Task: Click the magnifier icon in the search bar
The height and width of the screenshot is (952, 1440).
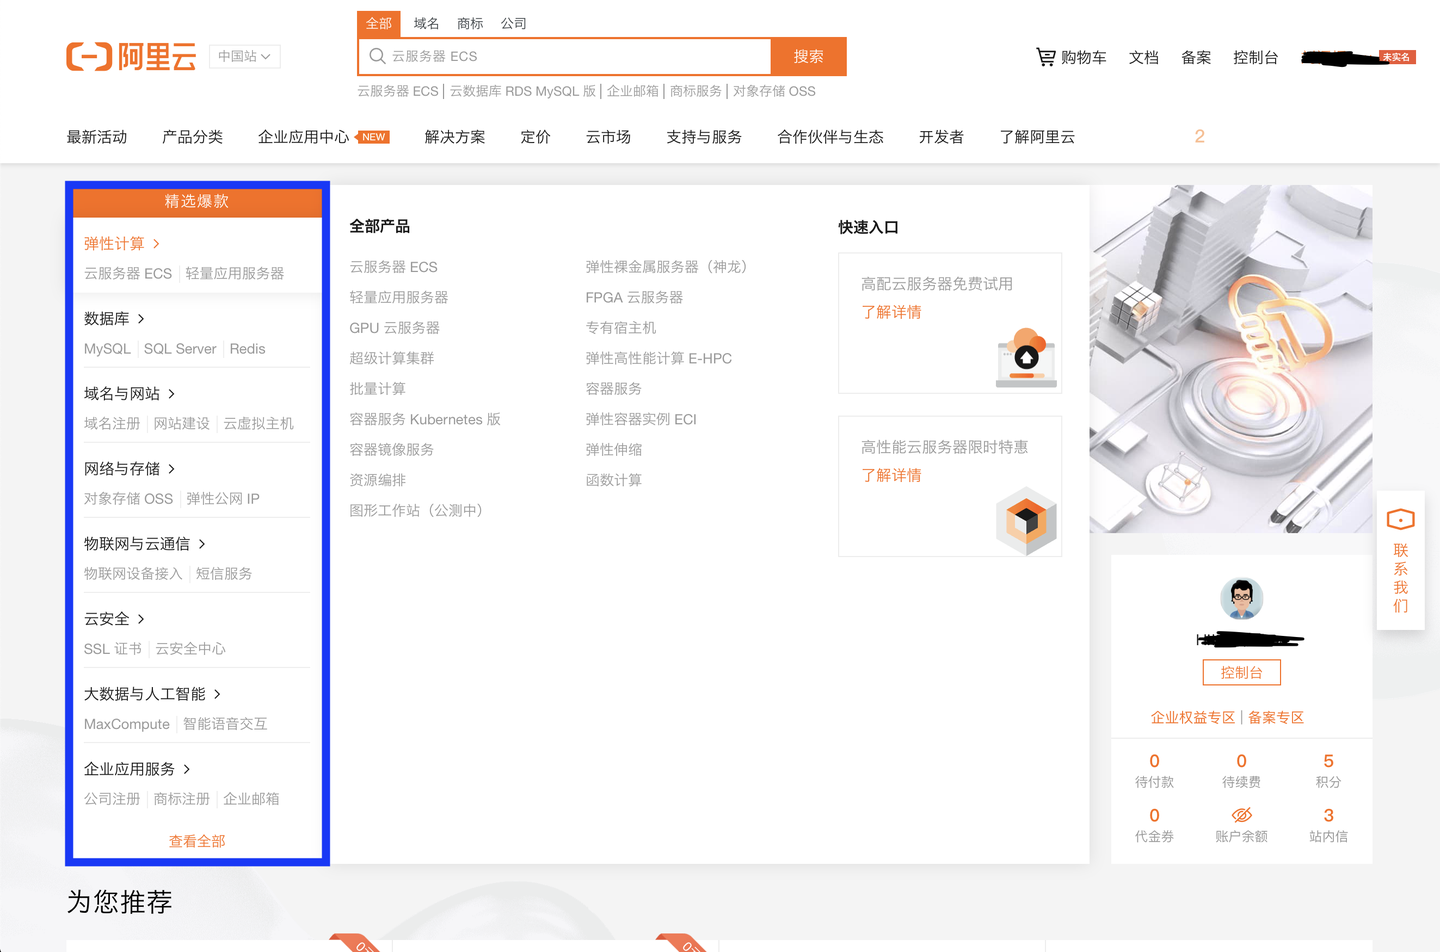Action: tap(377, 56)
